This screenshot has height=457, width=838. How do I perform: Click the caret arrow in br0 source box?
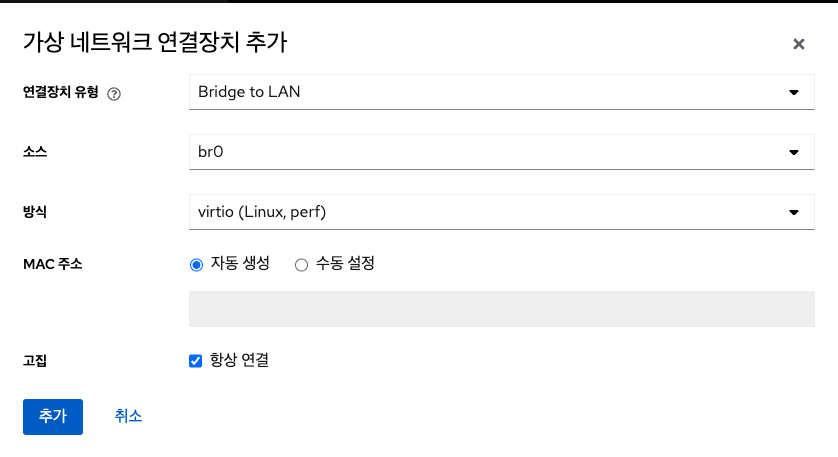[794, 153]
